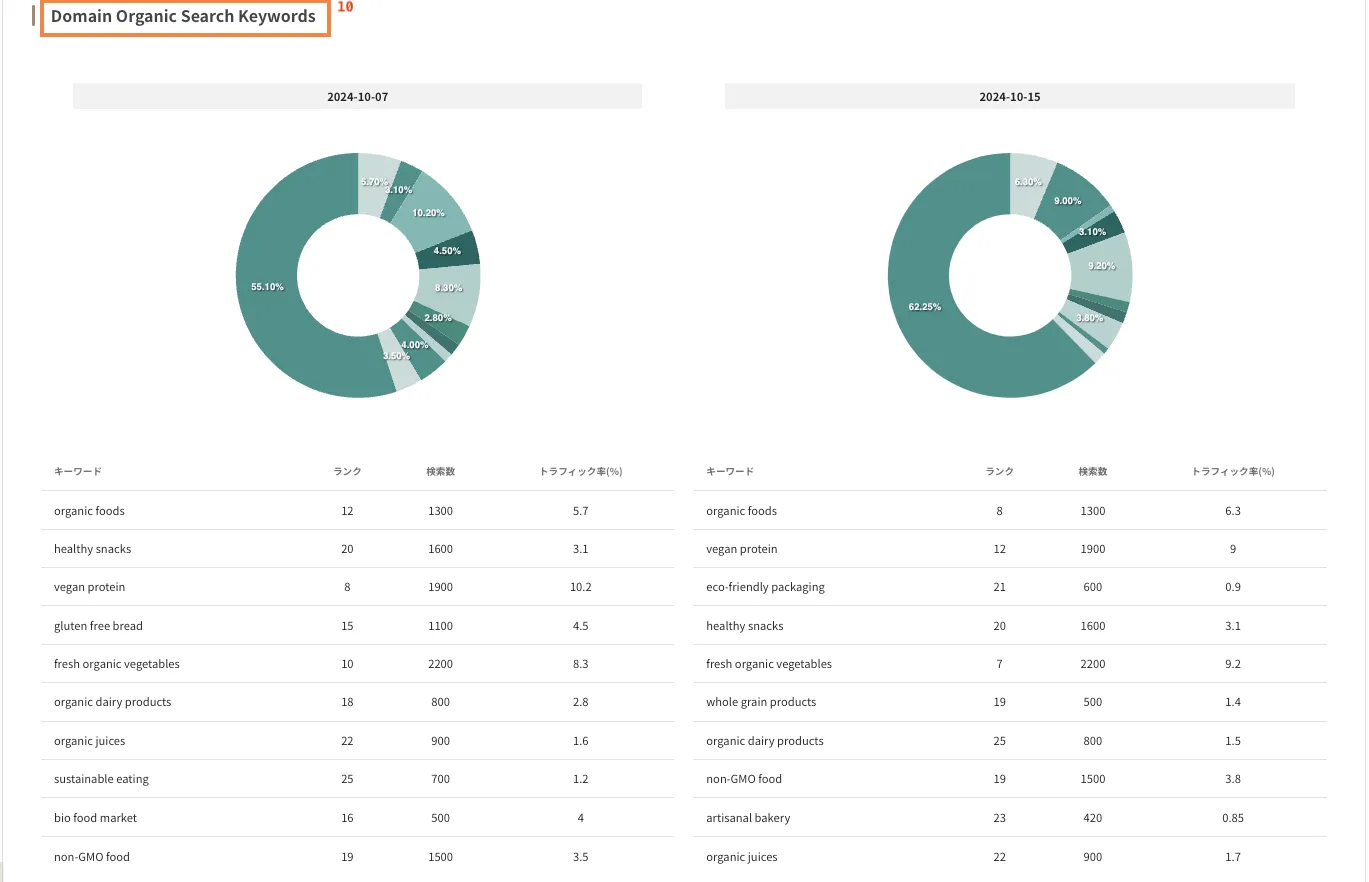This screenshot has width=1369, height=882.
Task: Click the 'gluten free bread' keyword
Action: pyautogui.click(x=98, y=626)
